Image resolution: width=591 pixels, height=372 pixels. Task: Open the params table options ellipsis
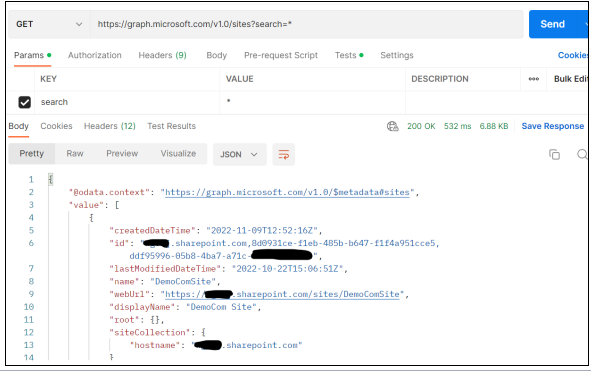tap(534, 79)
